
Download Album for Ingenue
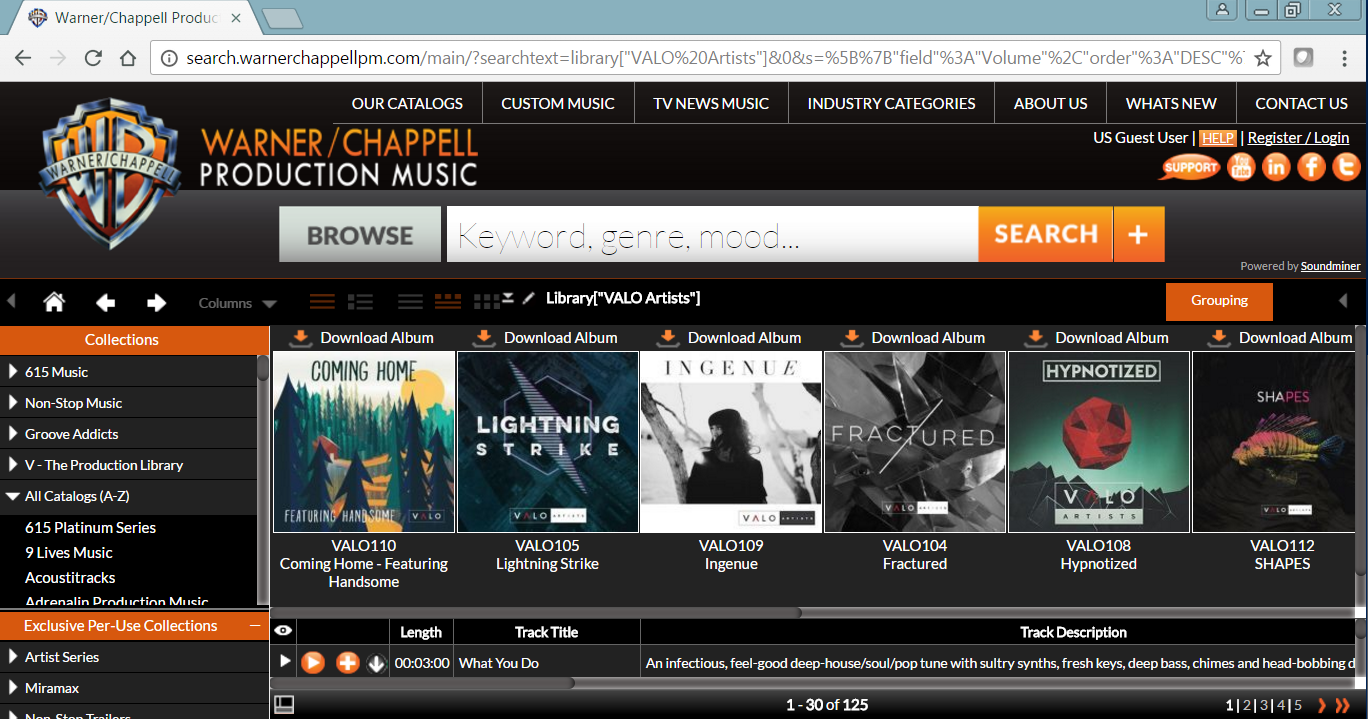click(x=730, y=337)
